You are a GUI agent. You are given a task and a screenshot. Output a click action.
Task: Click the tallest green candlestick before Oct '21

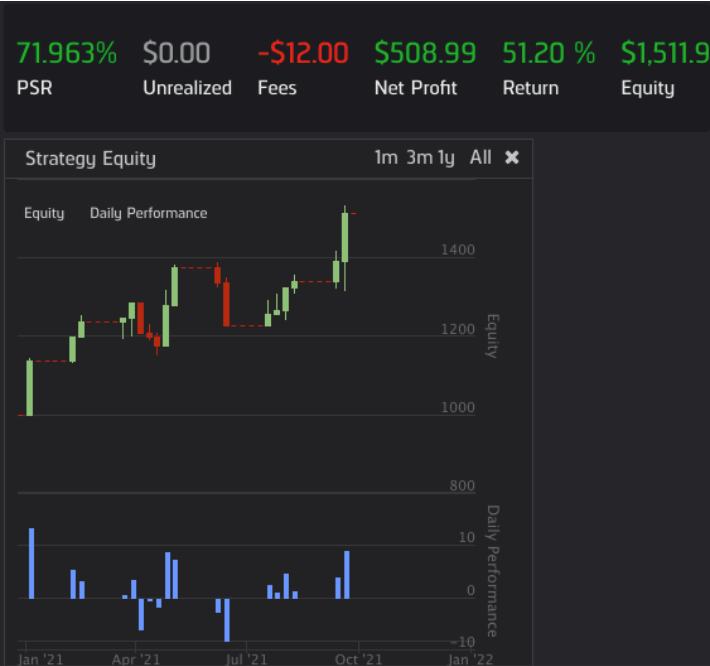345,237
